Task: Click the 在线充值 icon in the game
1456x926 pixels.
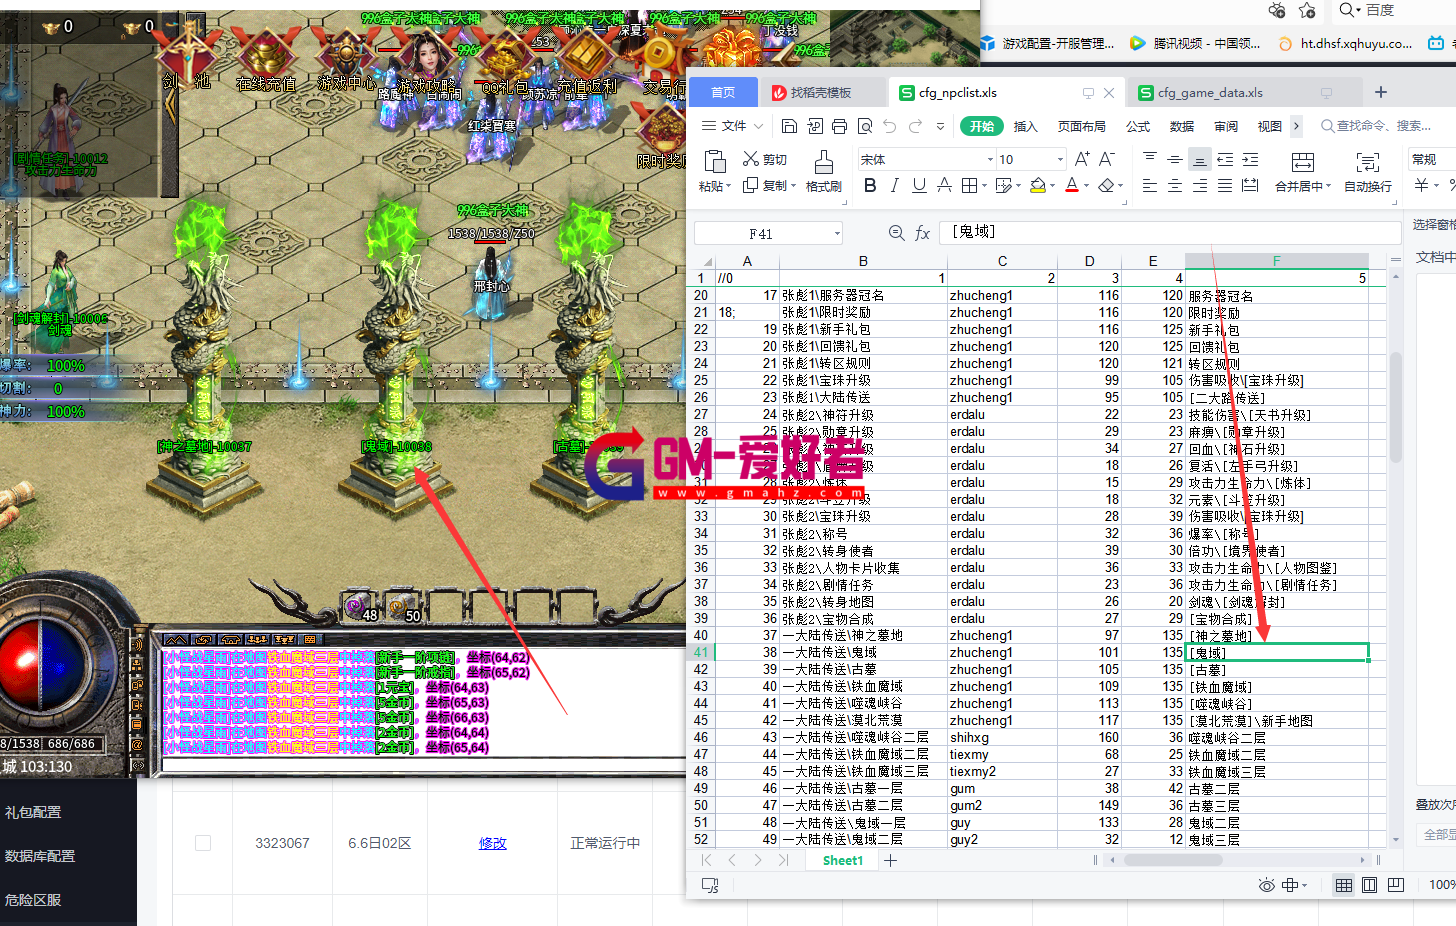Action: (266, 60)
